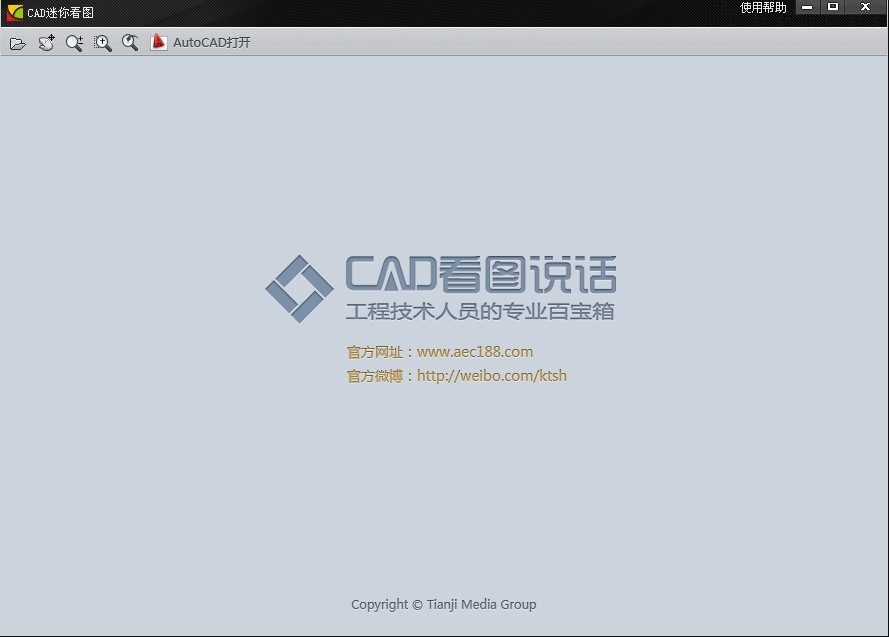Click the zoom previous view magnifier
The image size is (889, 637).
(x=130, y=43)
